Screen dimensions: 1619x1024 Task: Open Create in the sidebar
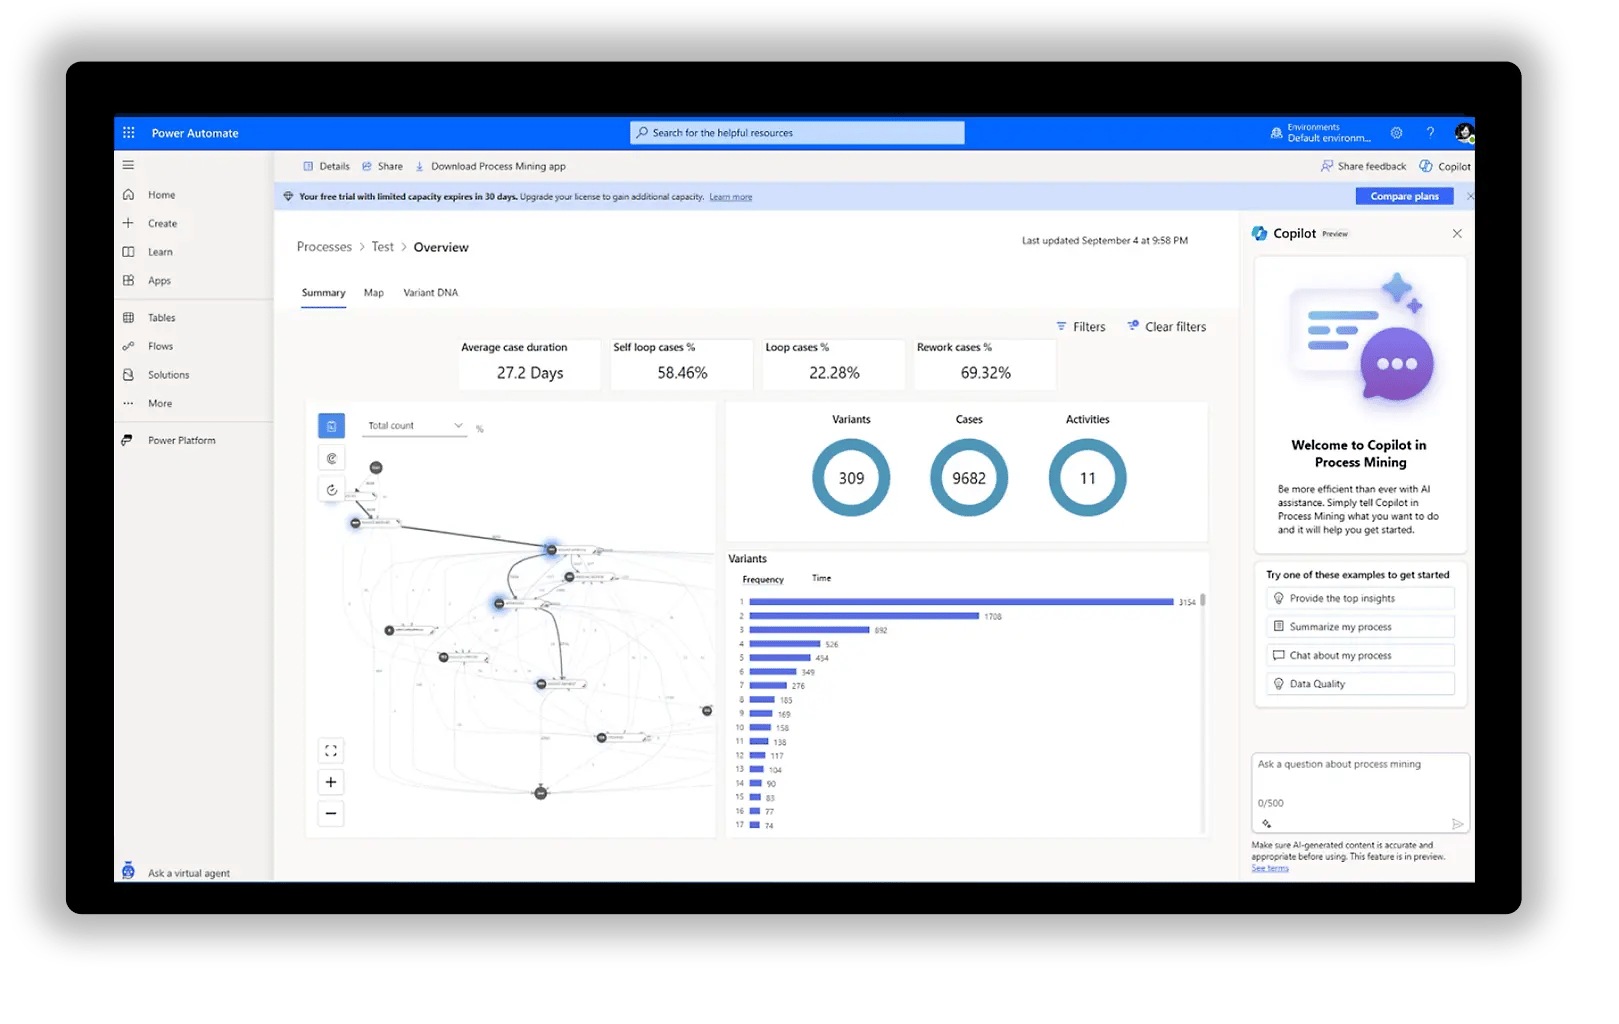click(162, 224)
